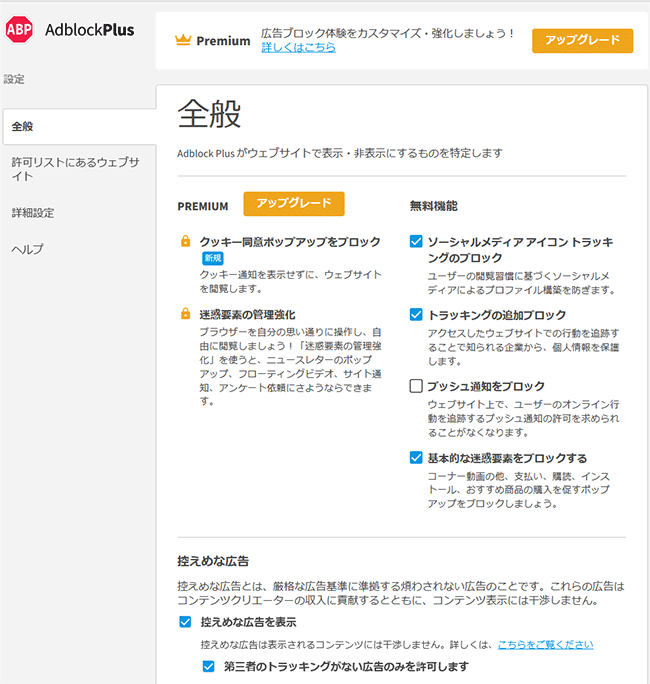The image size is (650, 684).
Task: Click top banner アップグレード button
Action: tap(582, 41)
